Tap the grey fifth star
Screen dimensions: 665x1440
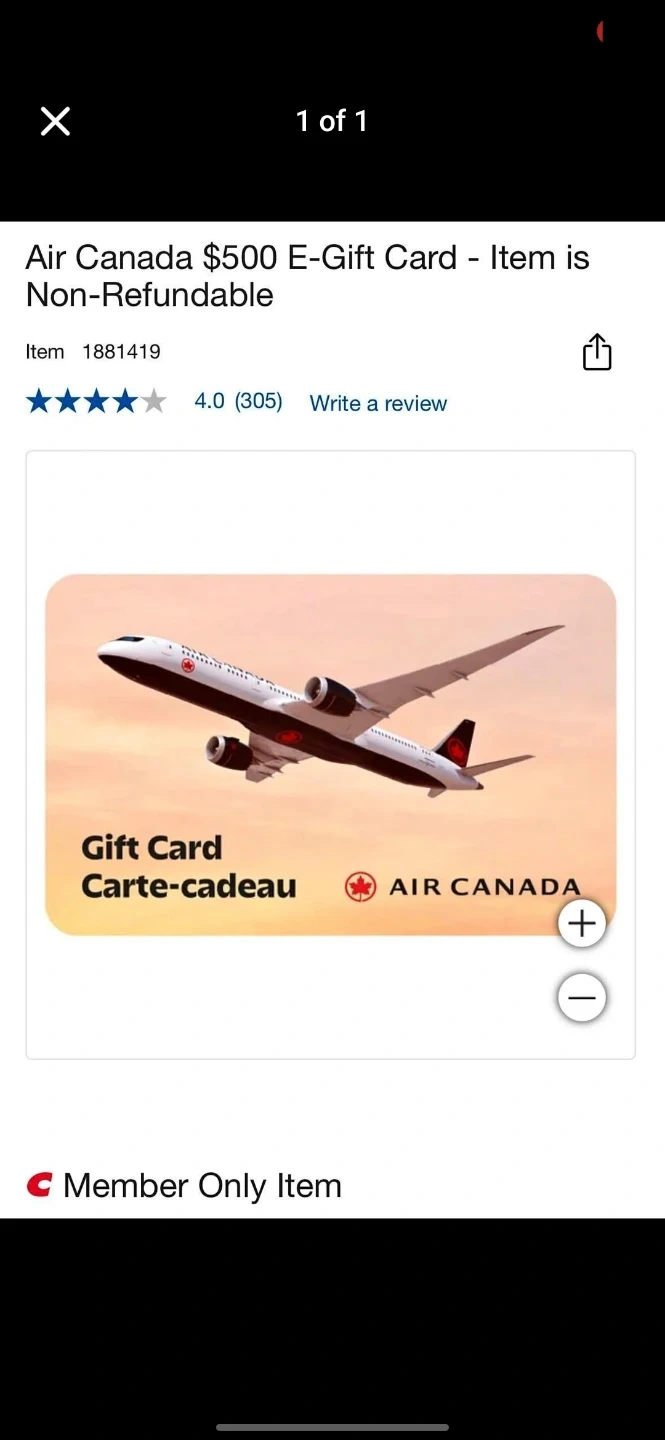tap(153, 402)
